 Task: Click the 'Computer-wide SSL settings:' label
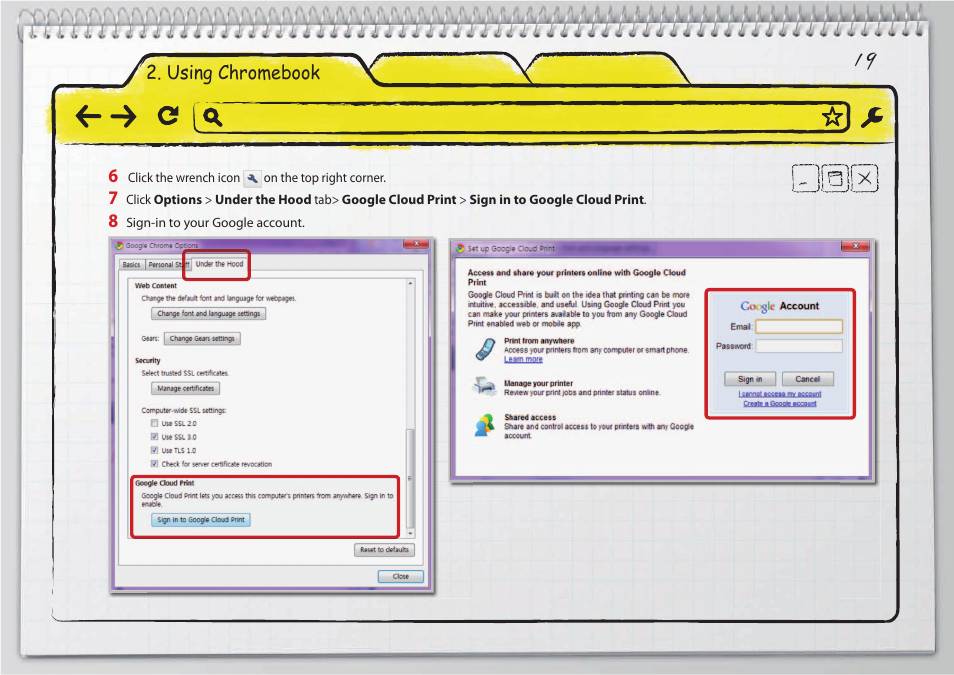click(184, 410)
